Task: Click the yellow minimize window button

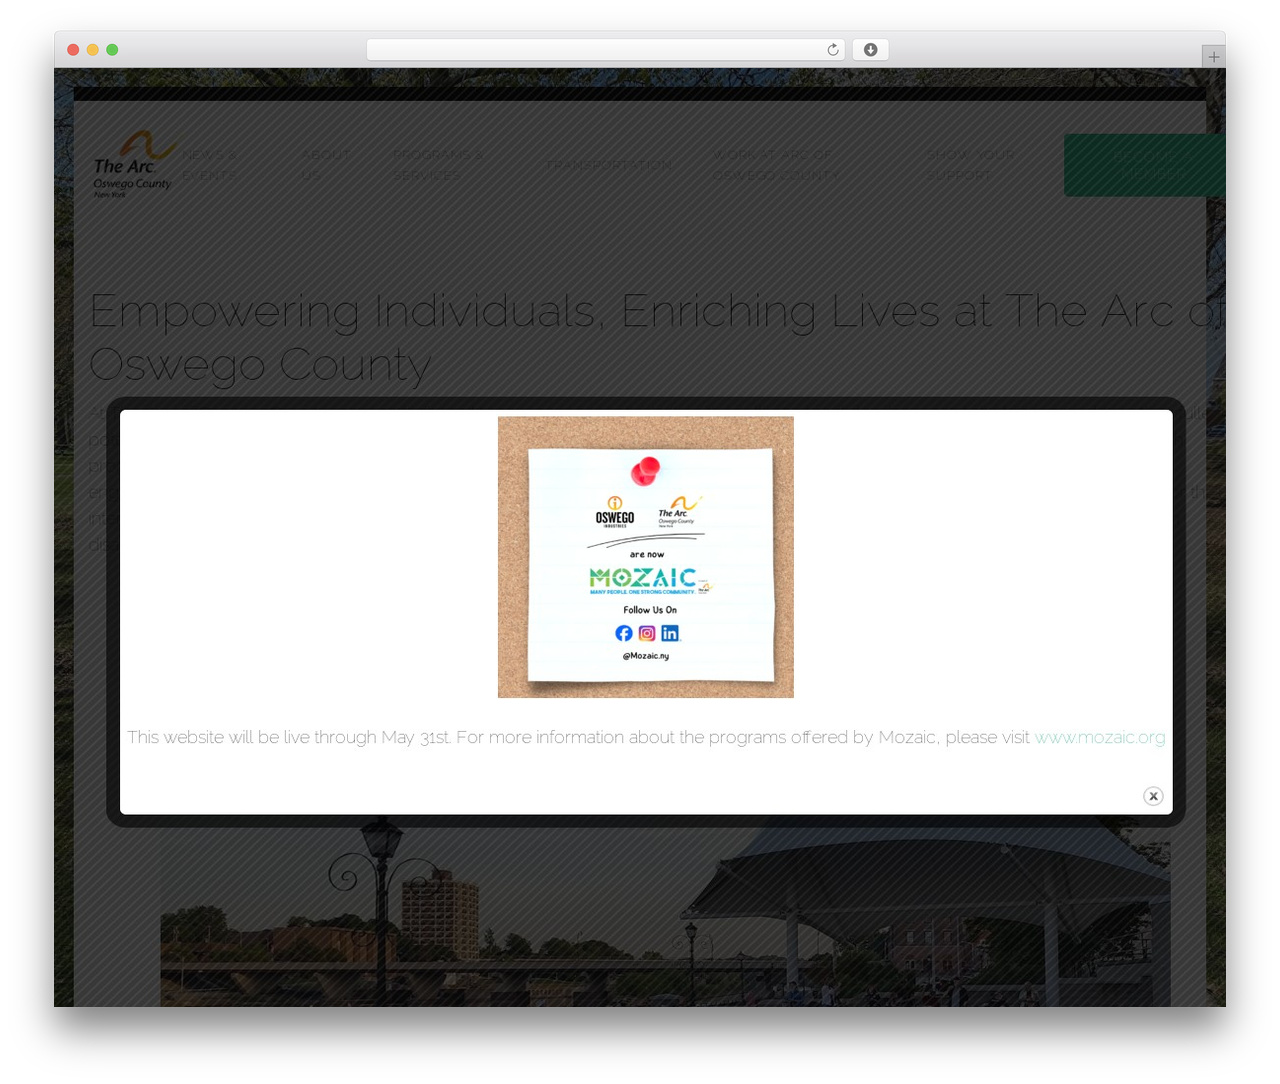Action: (92, 50)
